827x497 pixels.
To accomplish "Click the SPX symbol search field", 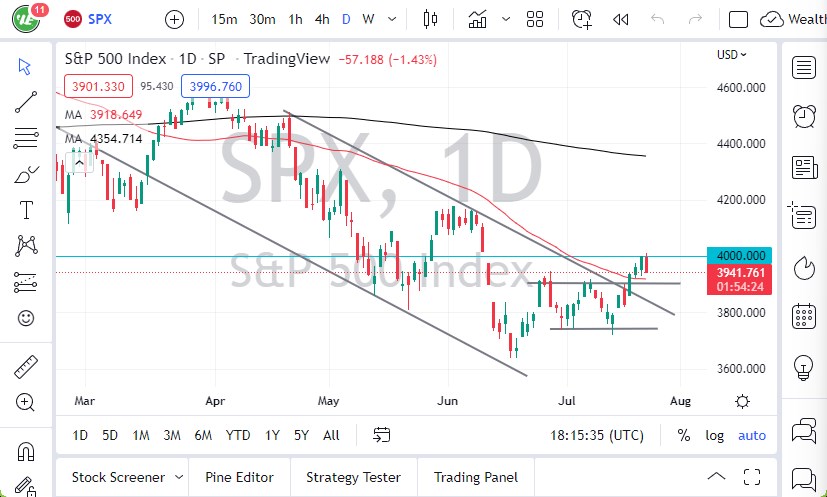I will click(100, 19).
